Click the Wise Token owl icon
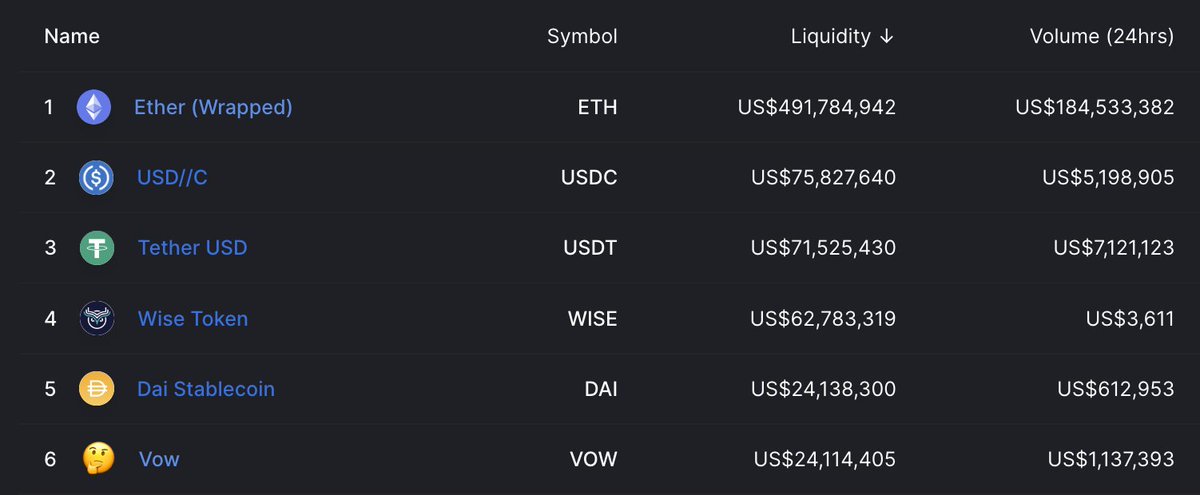The width and height of the screenshot is (1200, 495). (97, 319)
